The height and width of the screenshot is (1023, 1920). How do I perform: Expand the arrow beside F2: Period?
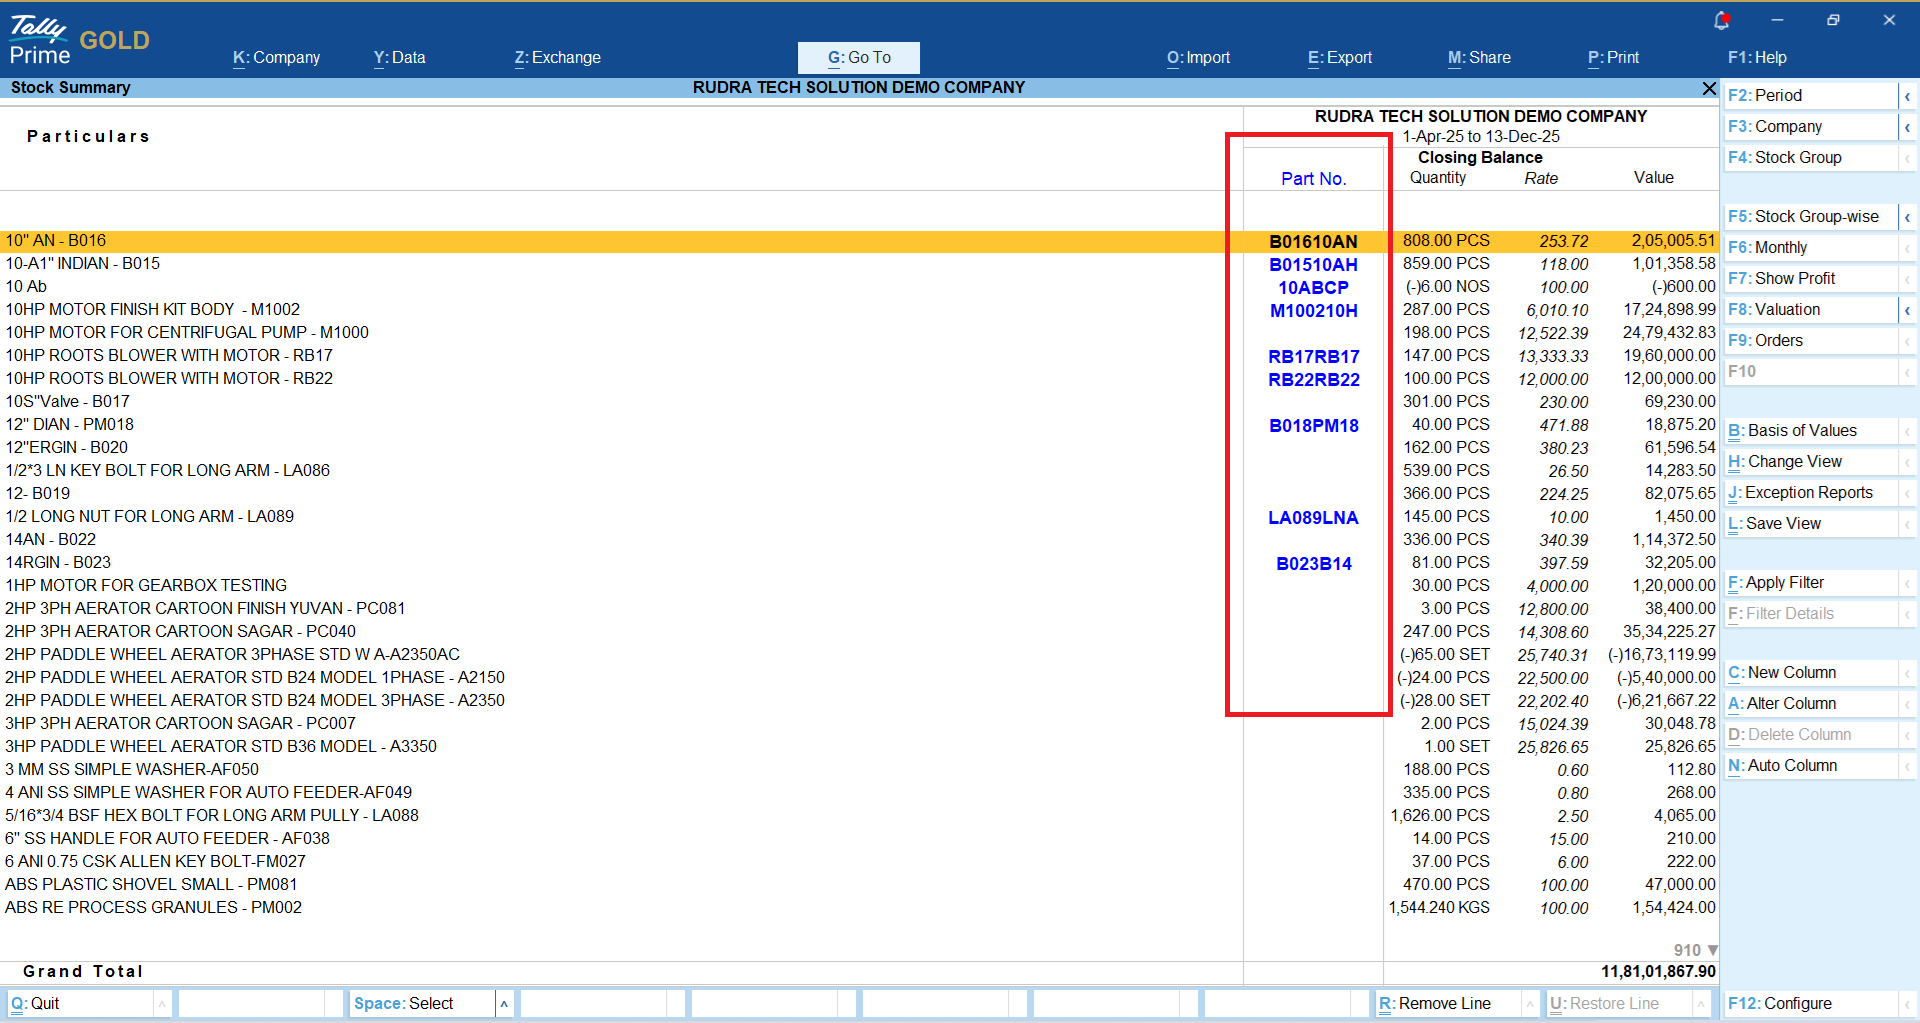pyautogui.click(x=1907, y=96)
